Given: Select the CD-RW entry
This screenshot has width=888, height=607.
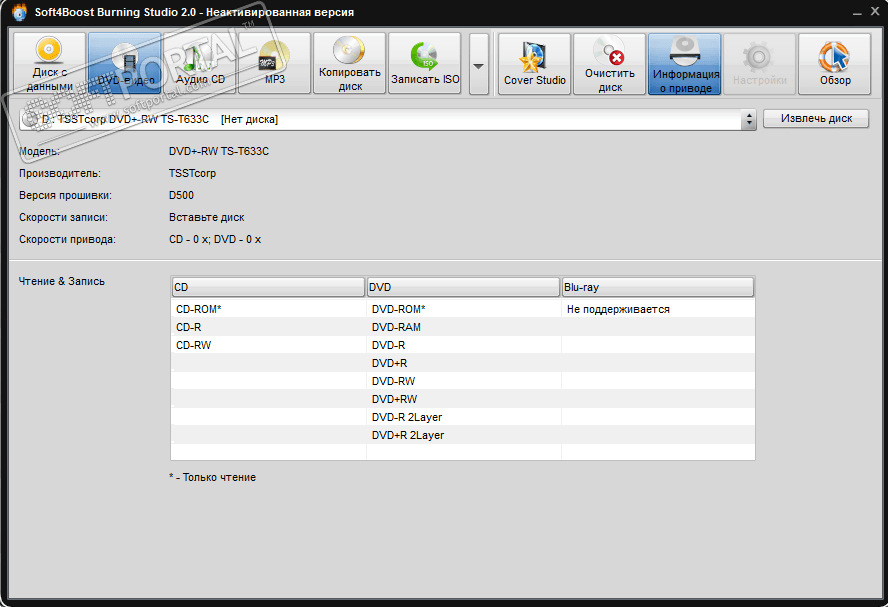Looking at the screenshot, I should pos(194,345).
